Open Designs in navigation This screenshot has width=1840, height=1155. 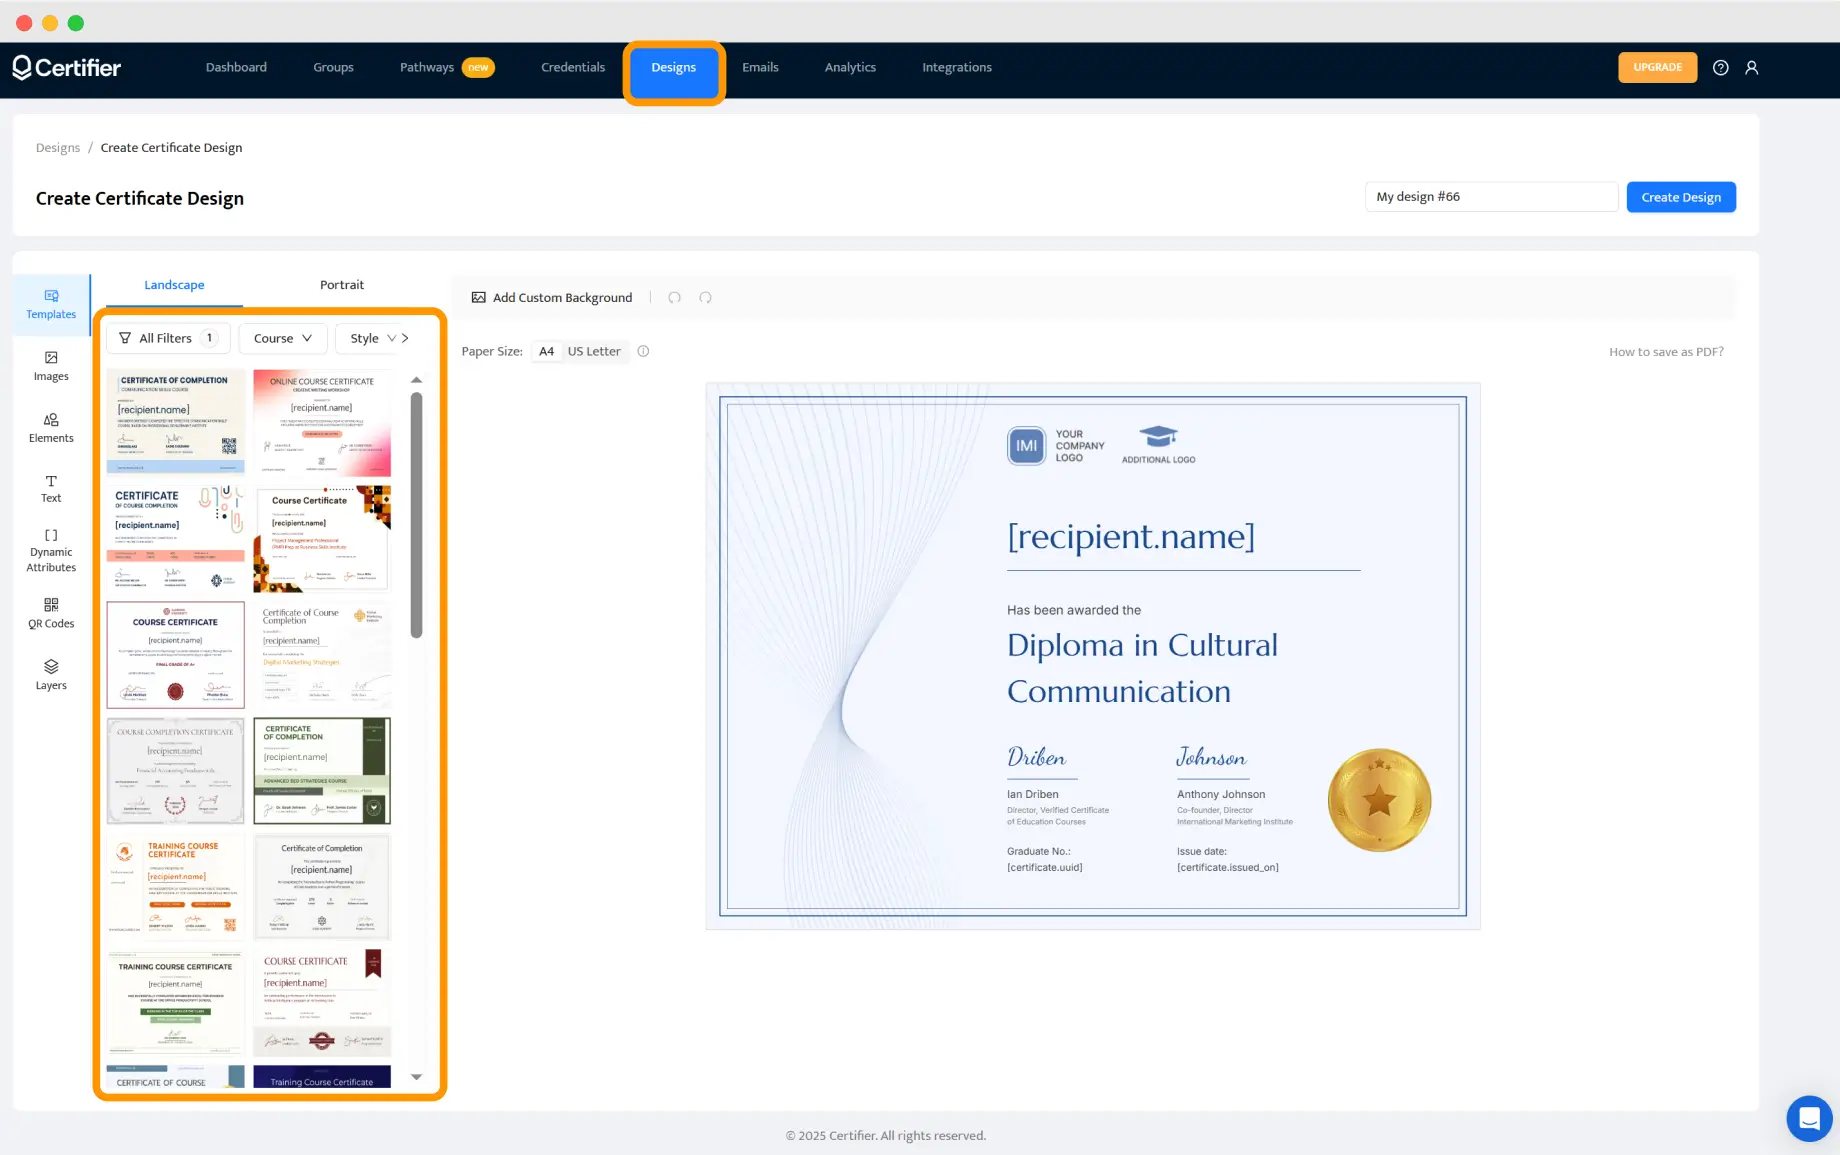click(x=674, y=69)
